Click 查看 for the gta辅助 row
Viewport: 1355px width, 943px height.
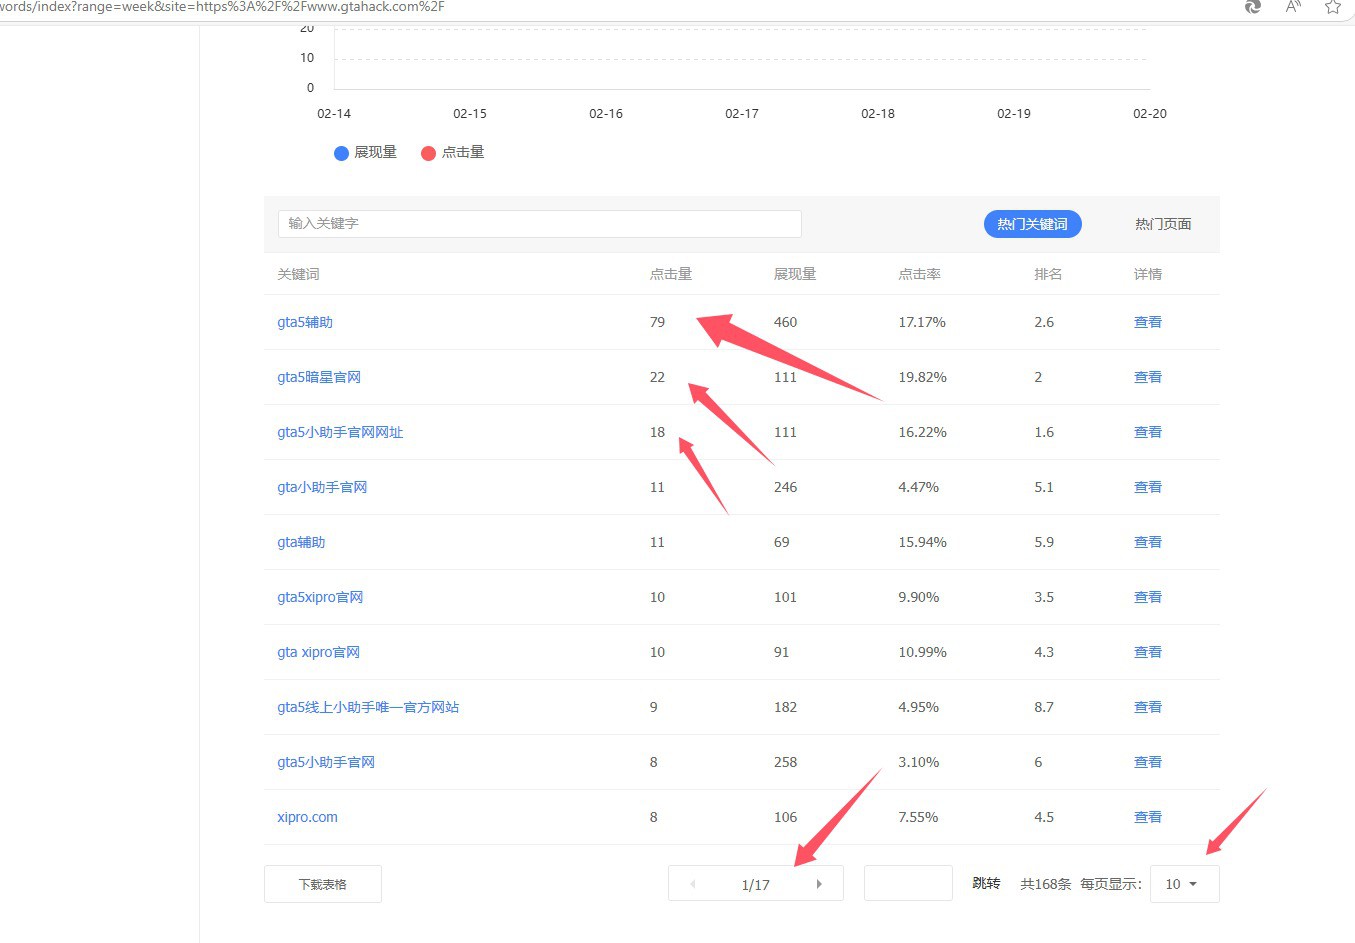(x=1148, y=542)
